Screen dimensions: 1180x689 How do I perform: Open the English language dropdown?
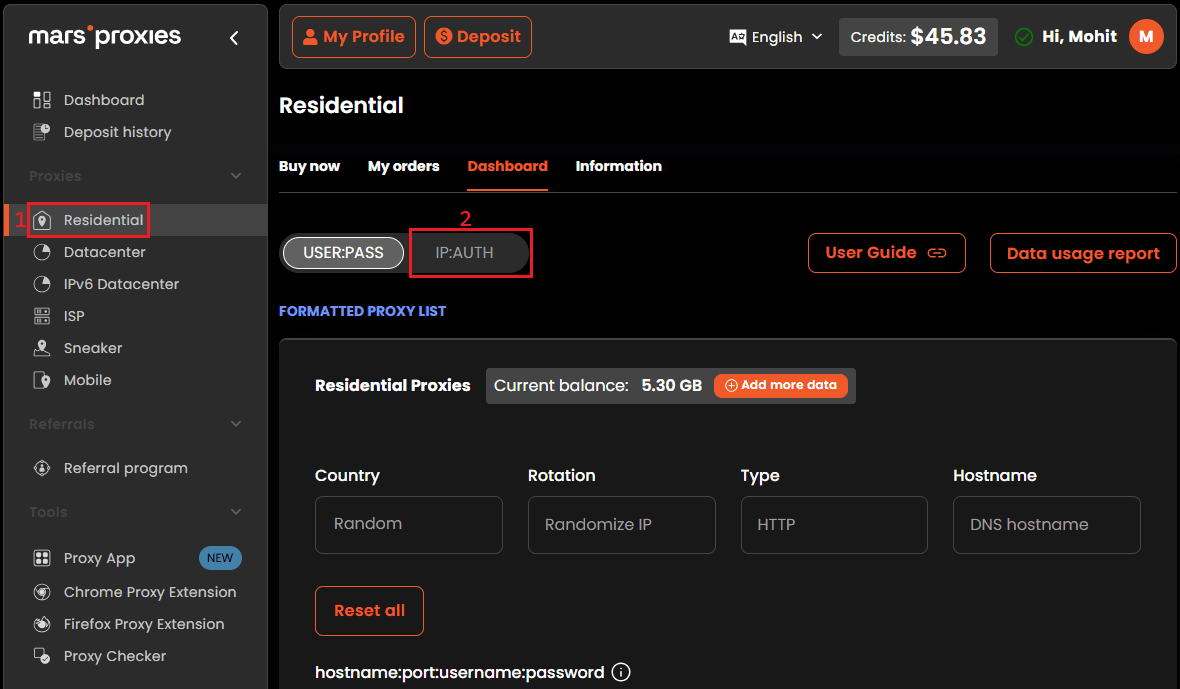(776, 37)
